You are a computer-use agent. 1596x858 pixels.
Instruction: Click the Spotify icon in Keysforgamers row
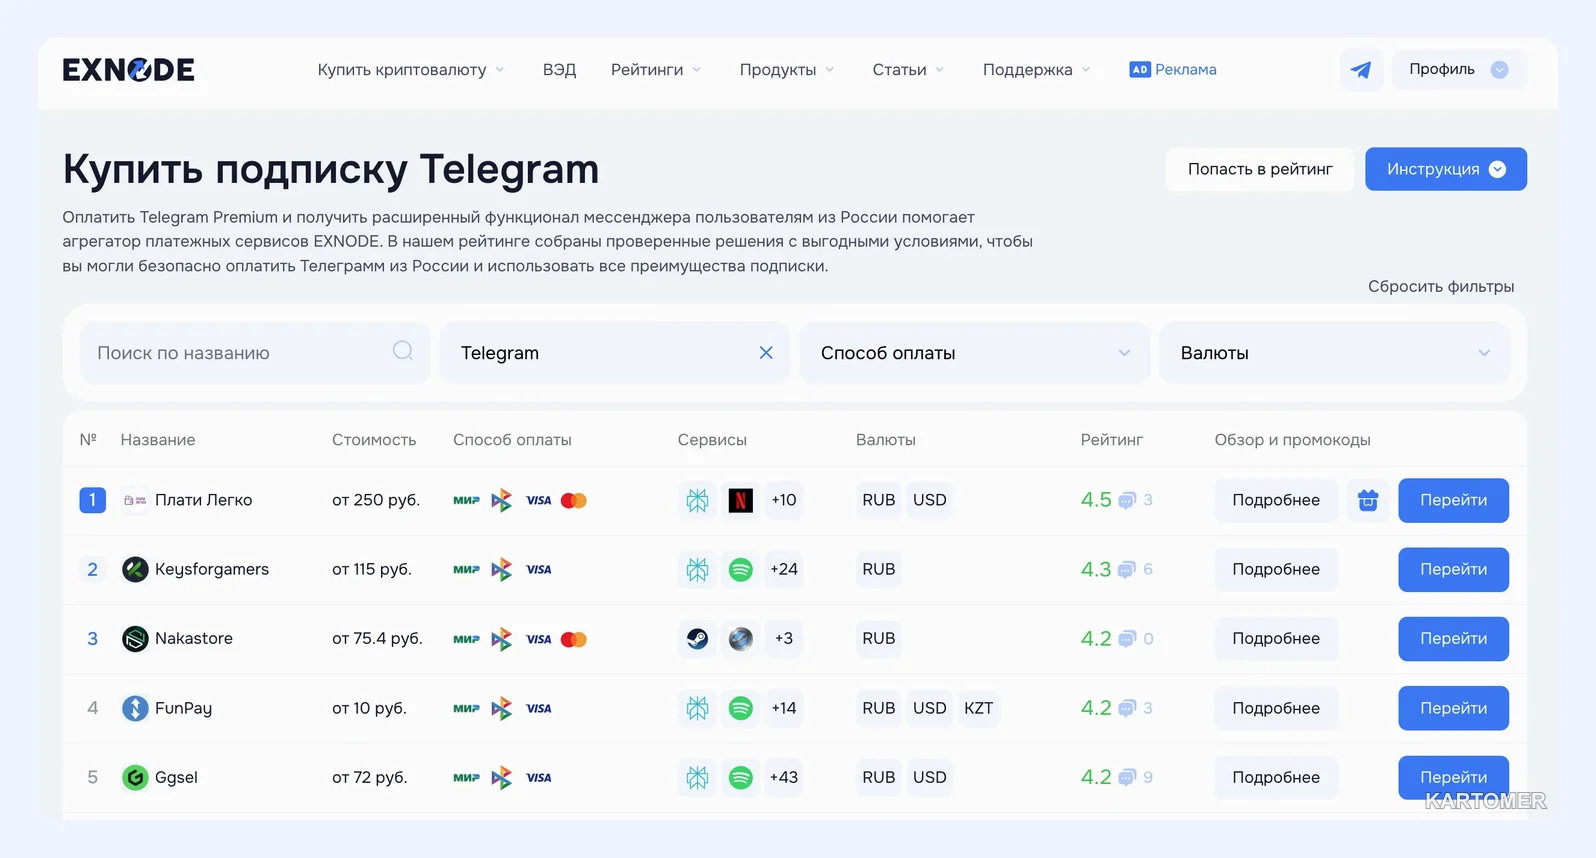740,570
